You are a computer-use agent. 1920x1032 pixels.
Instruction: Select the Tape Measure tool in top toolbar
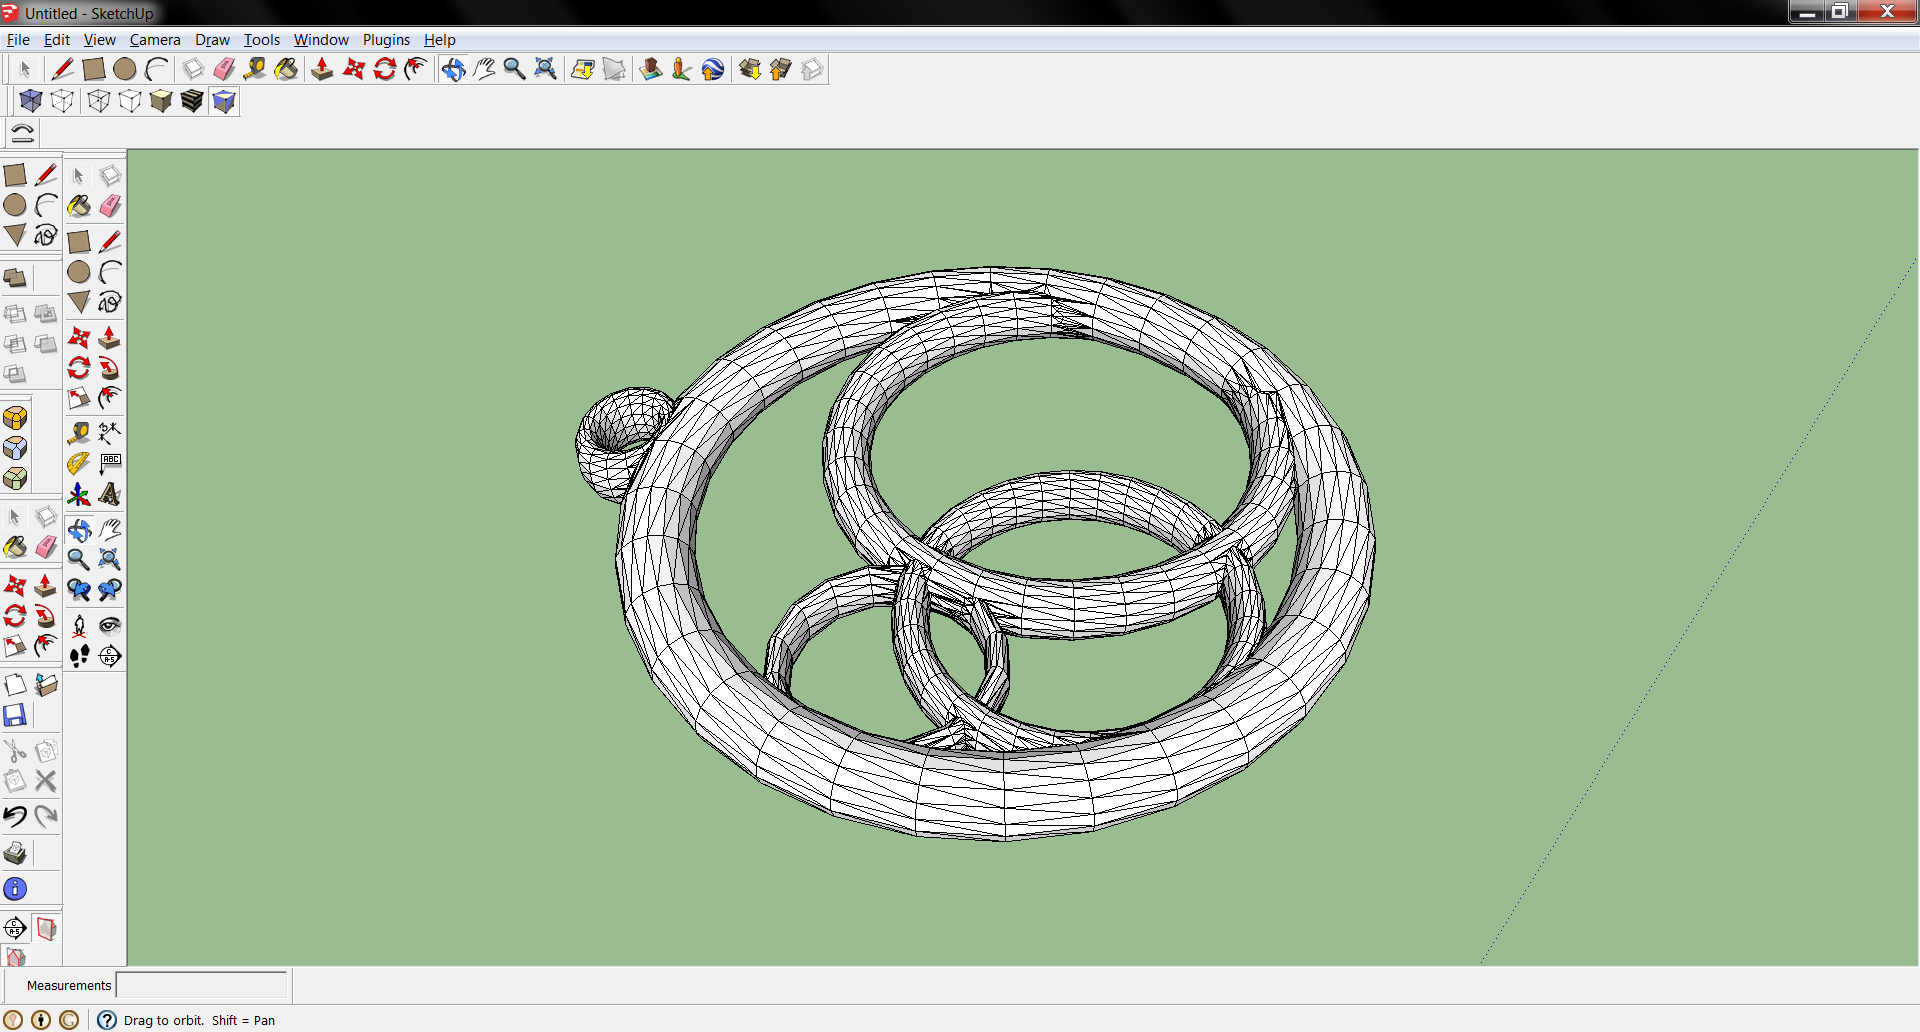coord(254,69)
